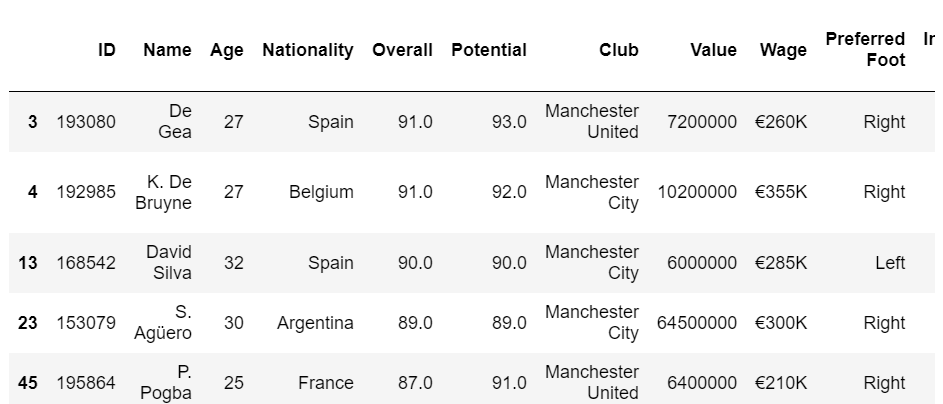Select the value cell 64500000

click(x=696, y=323)
